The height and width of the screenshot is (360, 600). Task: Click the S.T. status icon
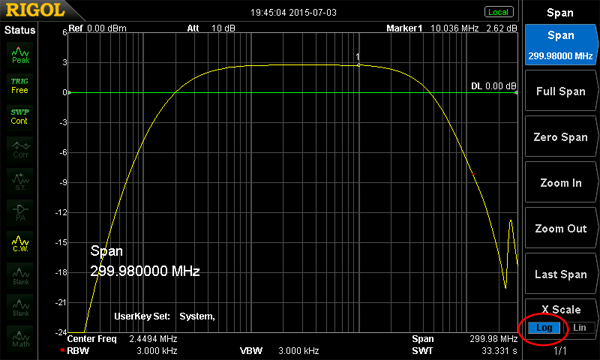(20, 181)
